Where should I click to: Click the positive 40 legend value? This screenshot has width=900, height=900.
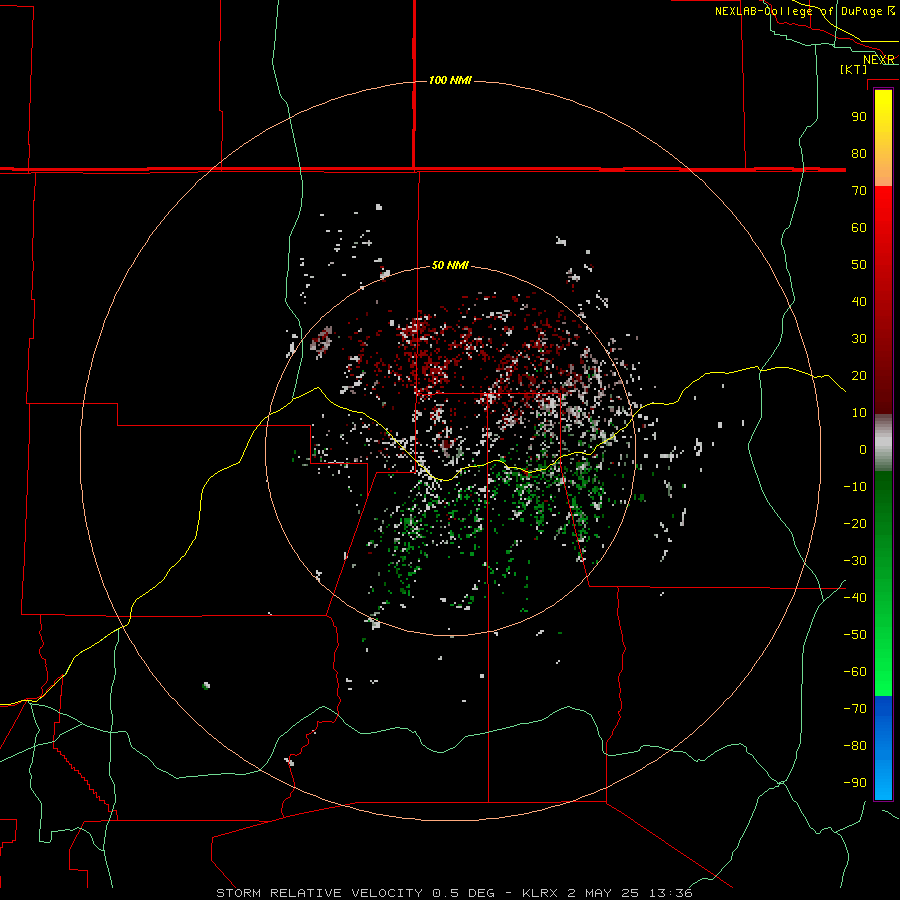(859, 301)
